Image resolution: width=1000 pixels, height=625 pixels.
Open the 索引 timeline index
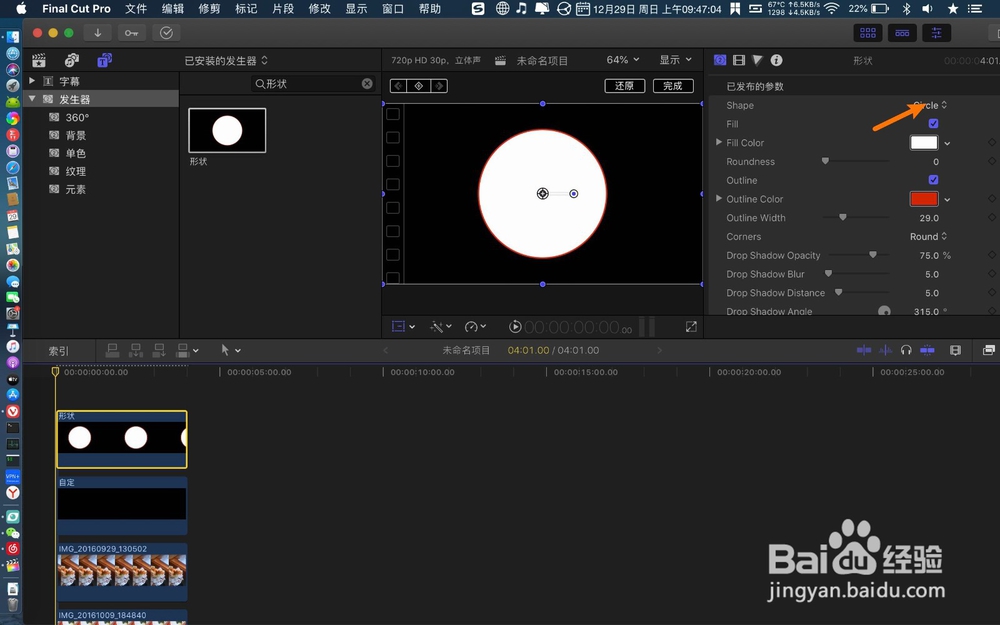[59, 351]
